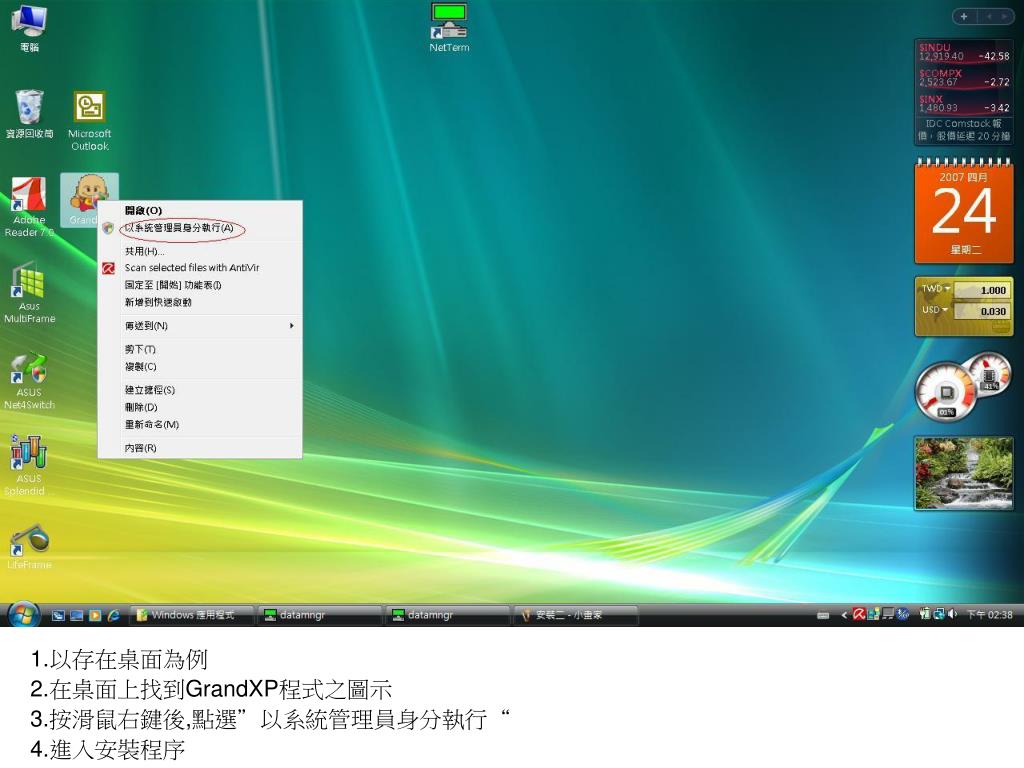Click the calendar gadget showing 24
This screenshot has width=1024, height=768.
tap(964, 211)
